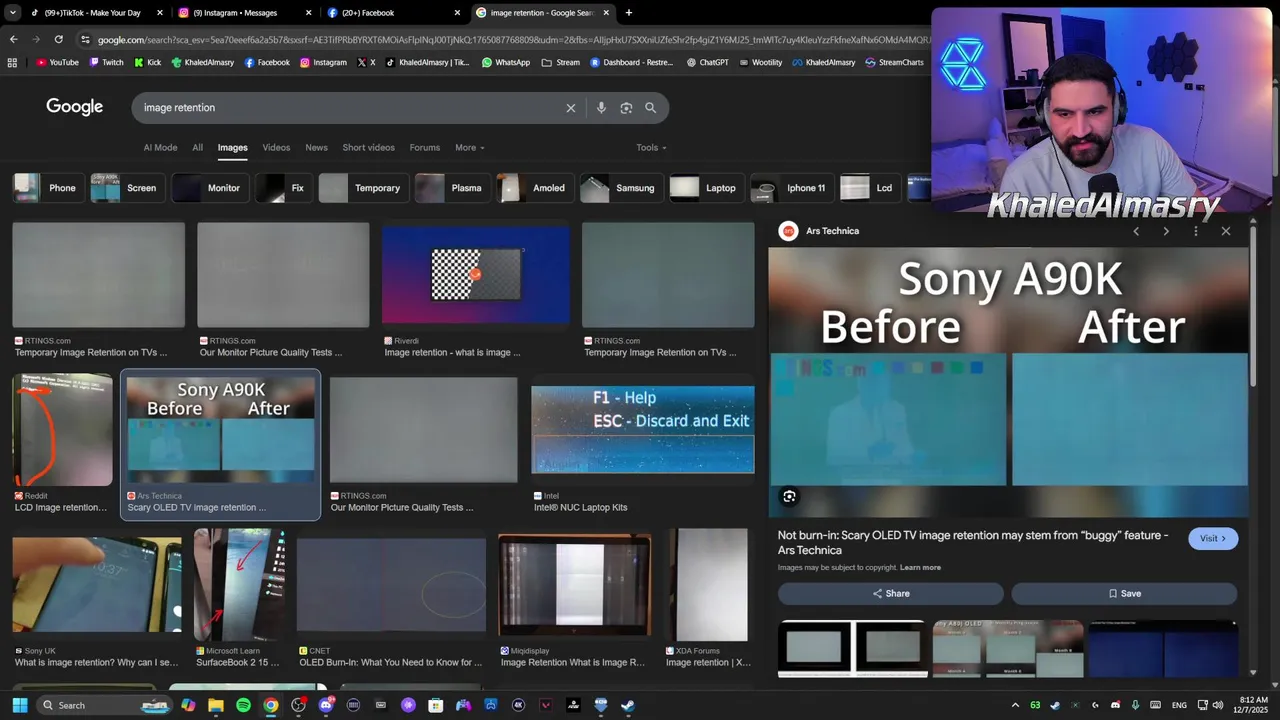
Task: Submit search with magnifying glass icon
Action: [x=651, y=108]
